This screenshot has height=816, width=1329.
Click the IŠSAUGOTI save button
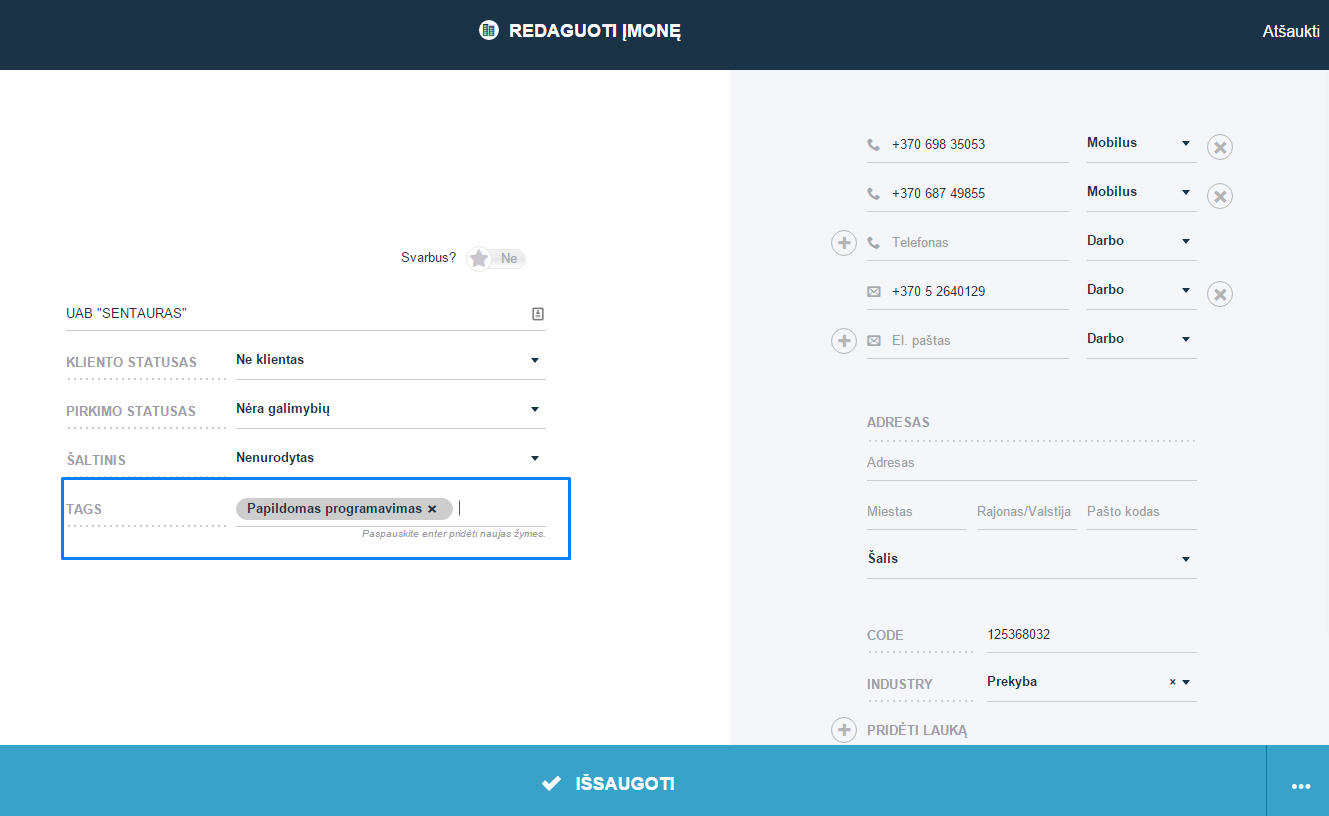click(x=608, y=784)
